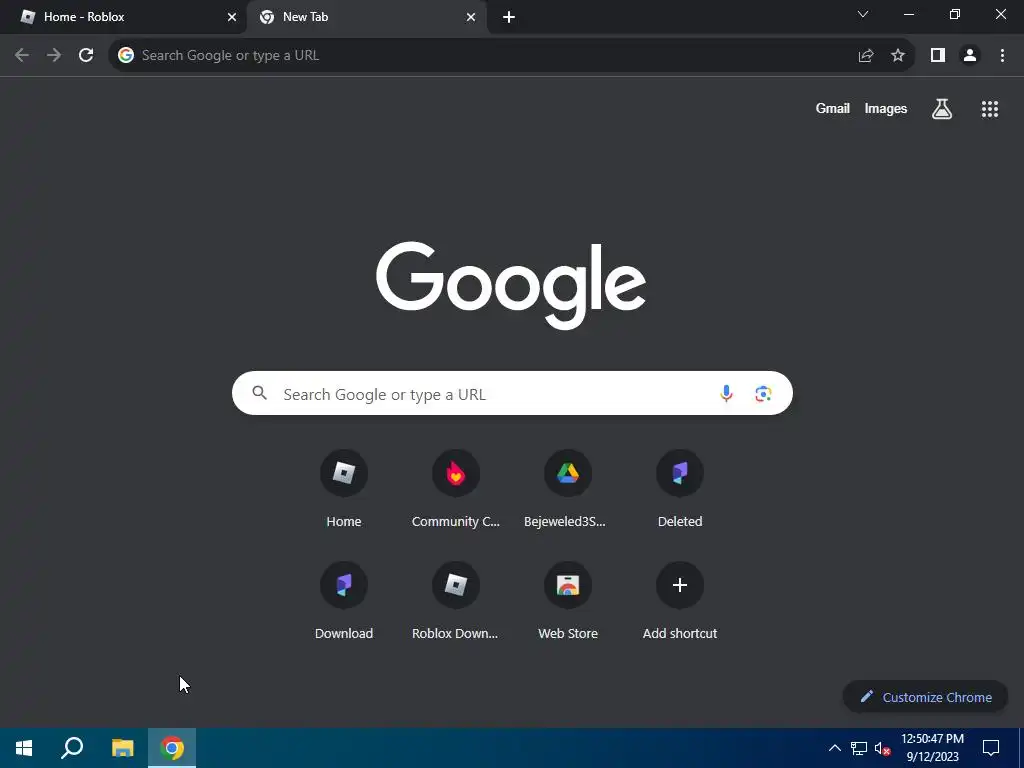Click the Google search box
Screen dimensions: 1024x768
point(512,393)
